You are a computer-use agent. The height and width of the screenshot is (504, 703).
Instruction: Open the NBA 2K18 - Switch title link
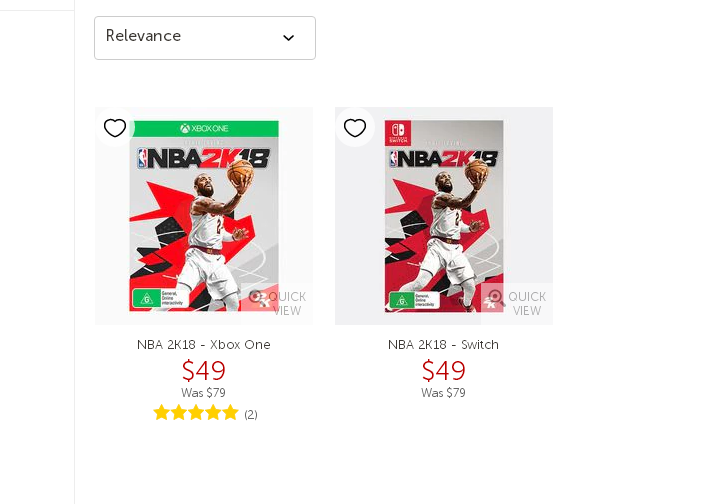[x=443, y=345]
